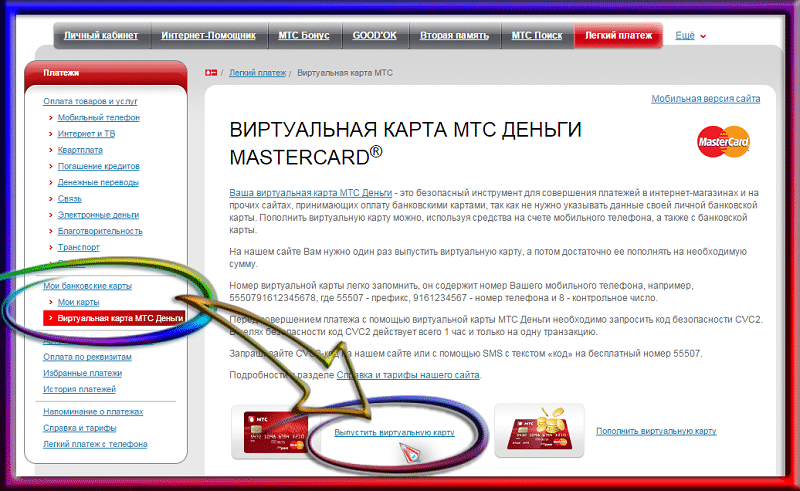The width and height of the screenshot is (800, 491).
Task: Click the red arrow beside Транспорт
Action: 51,248
